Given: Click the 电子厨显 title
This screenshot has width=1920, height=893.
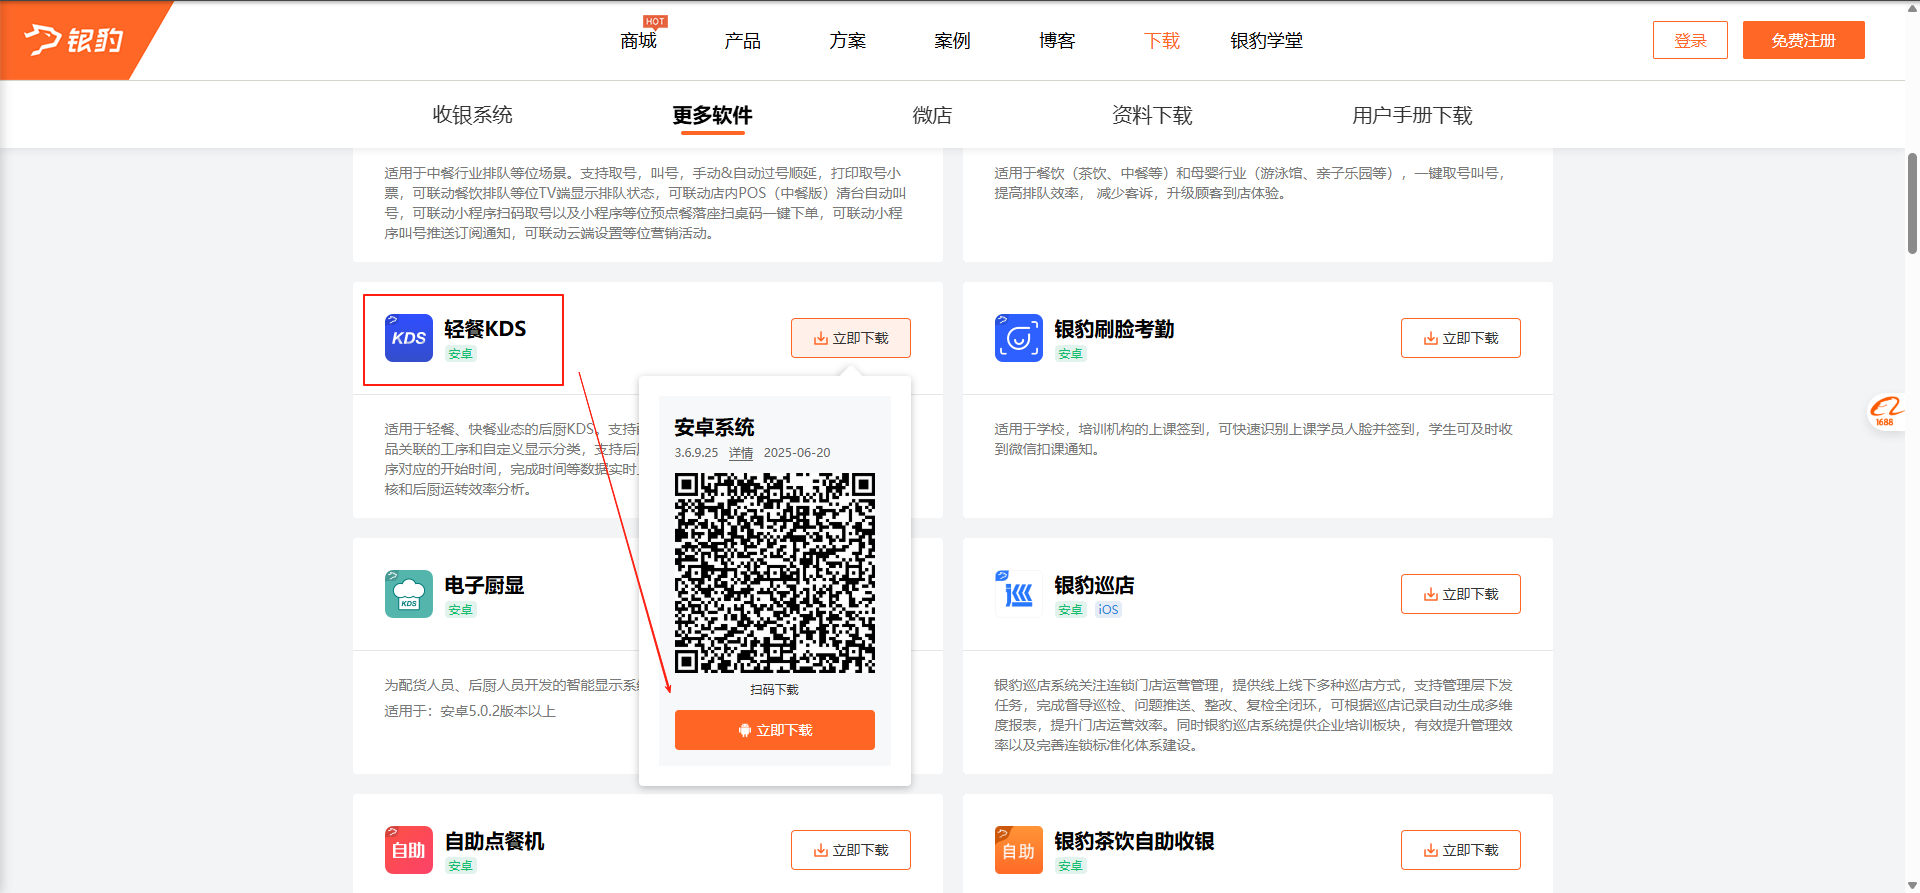Looking at the screenshot, I should [484, 585].
